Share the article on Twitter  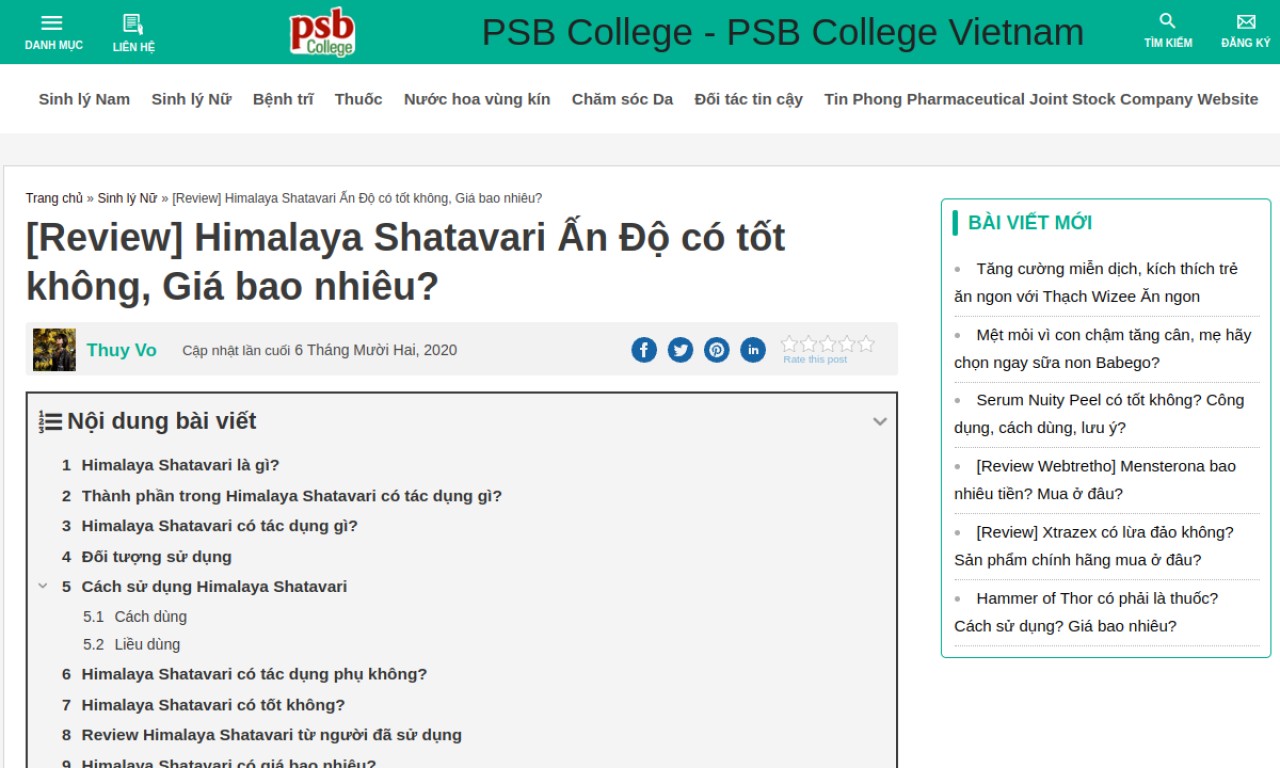680,350
